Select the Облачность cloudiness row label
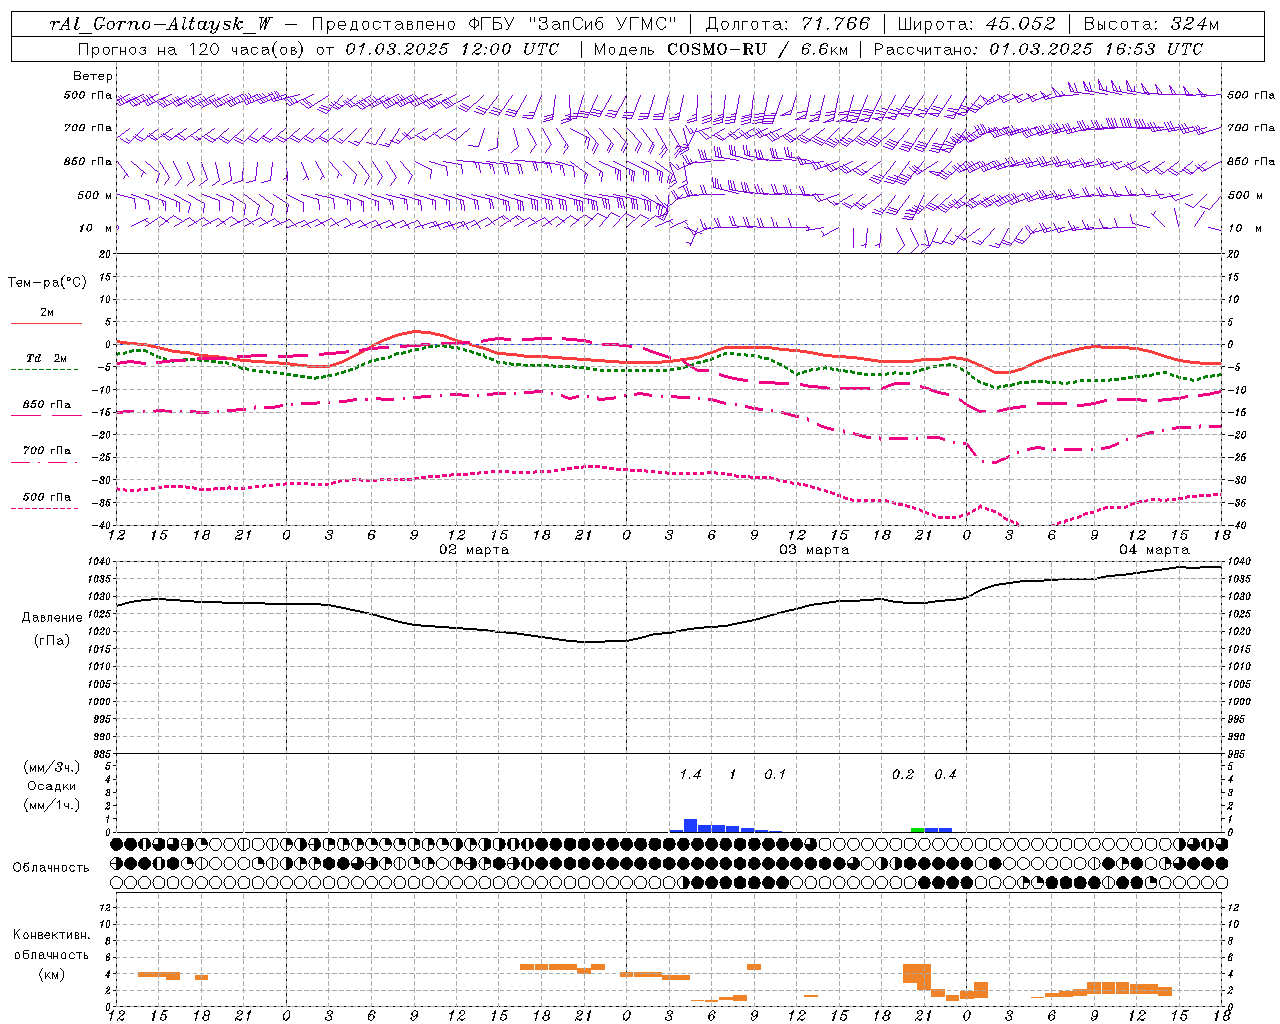This screenshot has width=1280, height=1024. (x=51, y=868)
